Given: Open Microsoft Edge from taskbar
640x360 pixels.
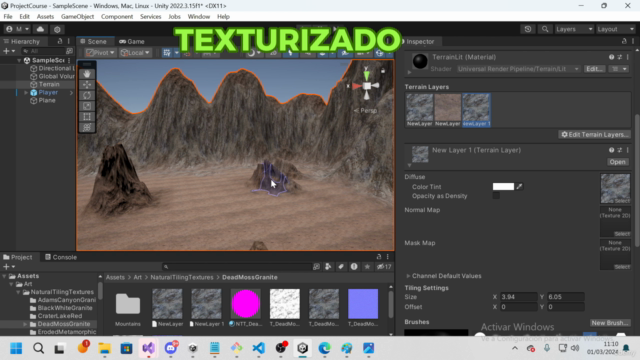Looking at the screenshot, I should (324, 348).
